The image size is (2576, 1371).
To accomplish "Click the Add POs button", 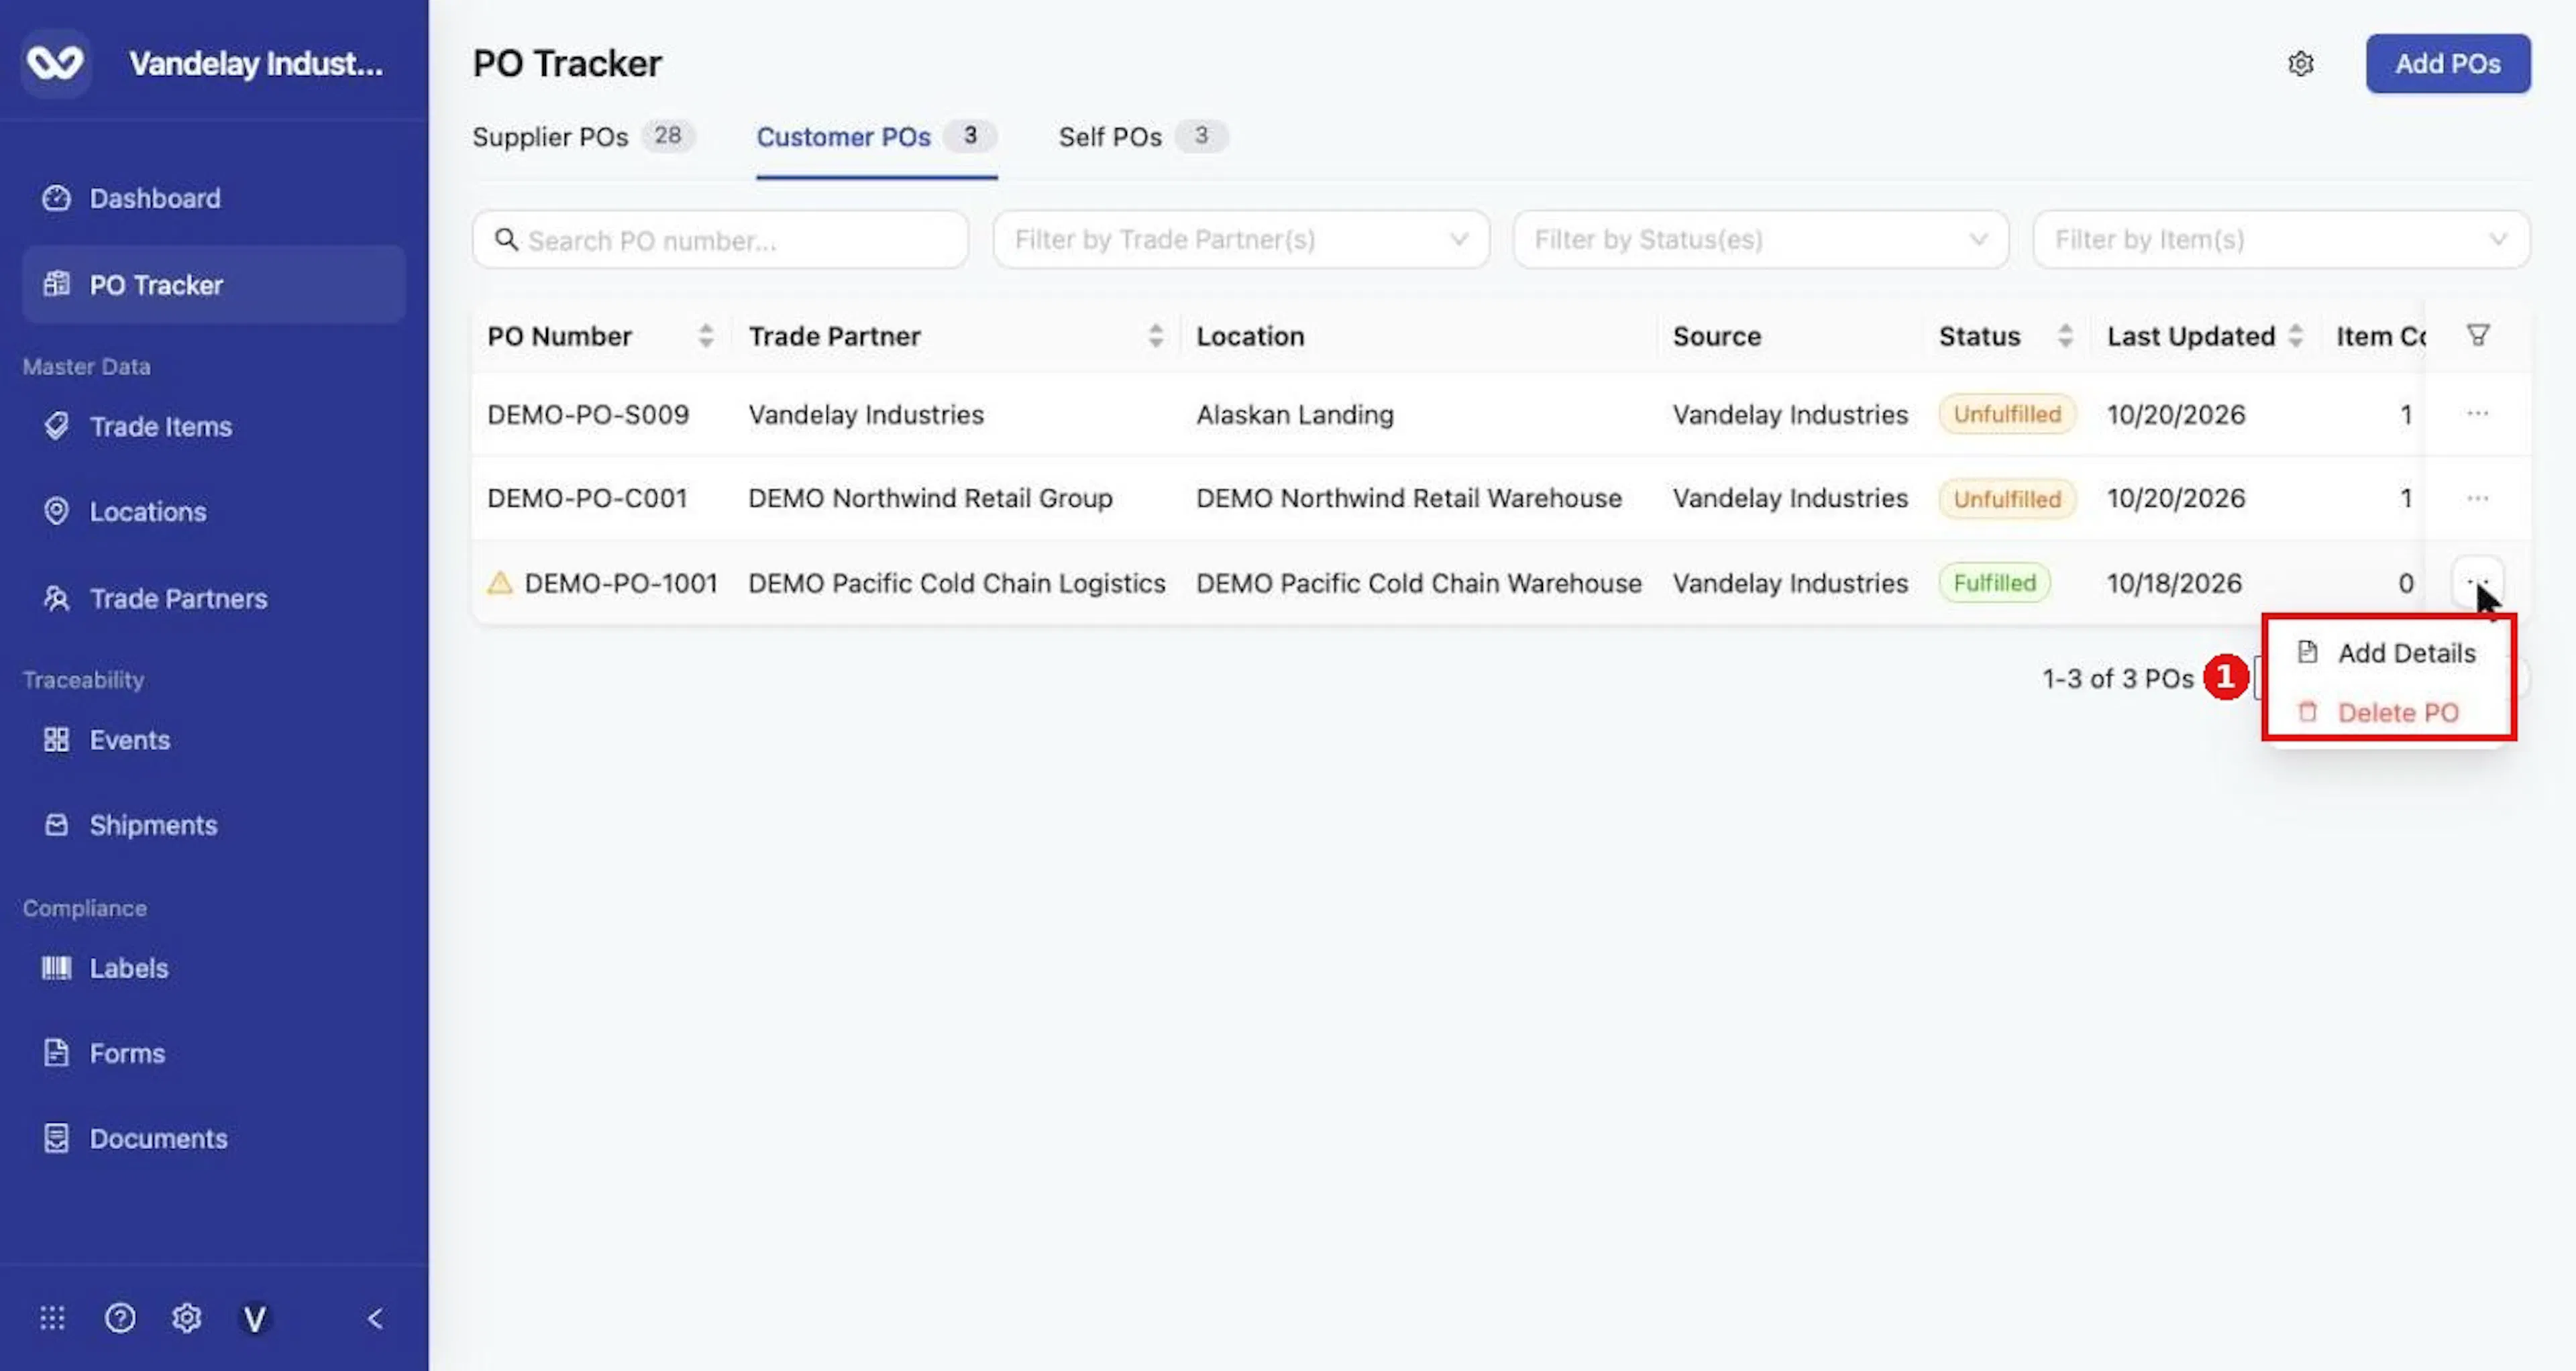I will (2448, 64).
